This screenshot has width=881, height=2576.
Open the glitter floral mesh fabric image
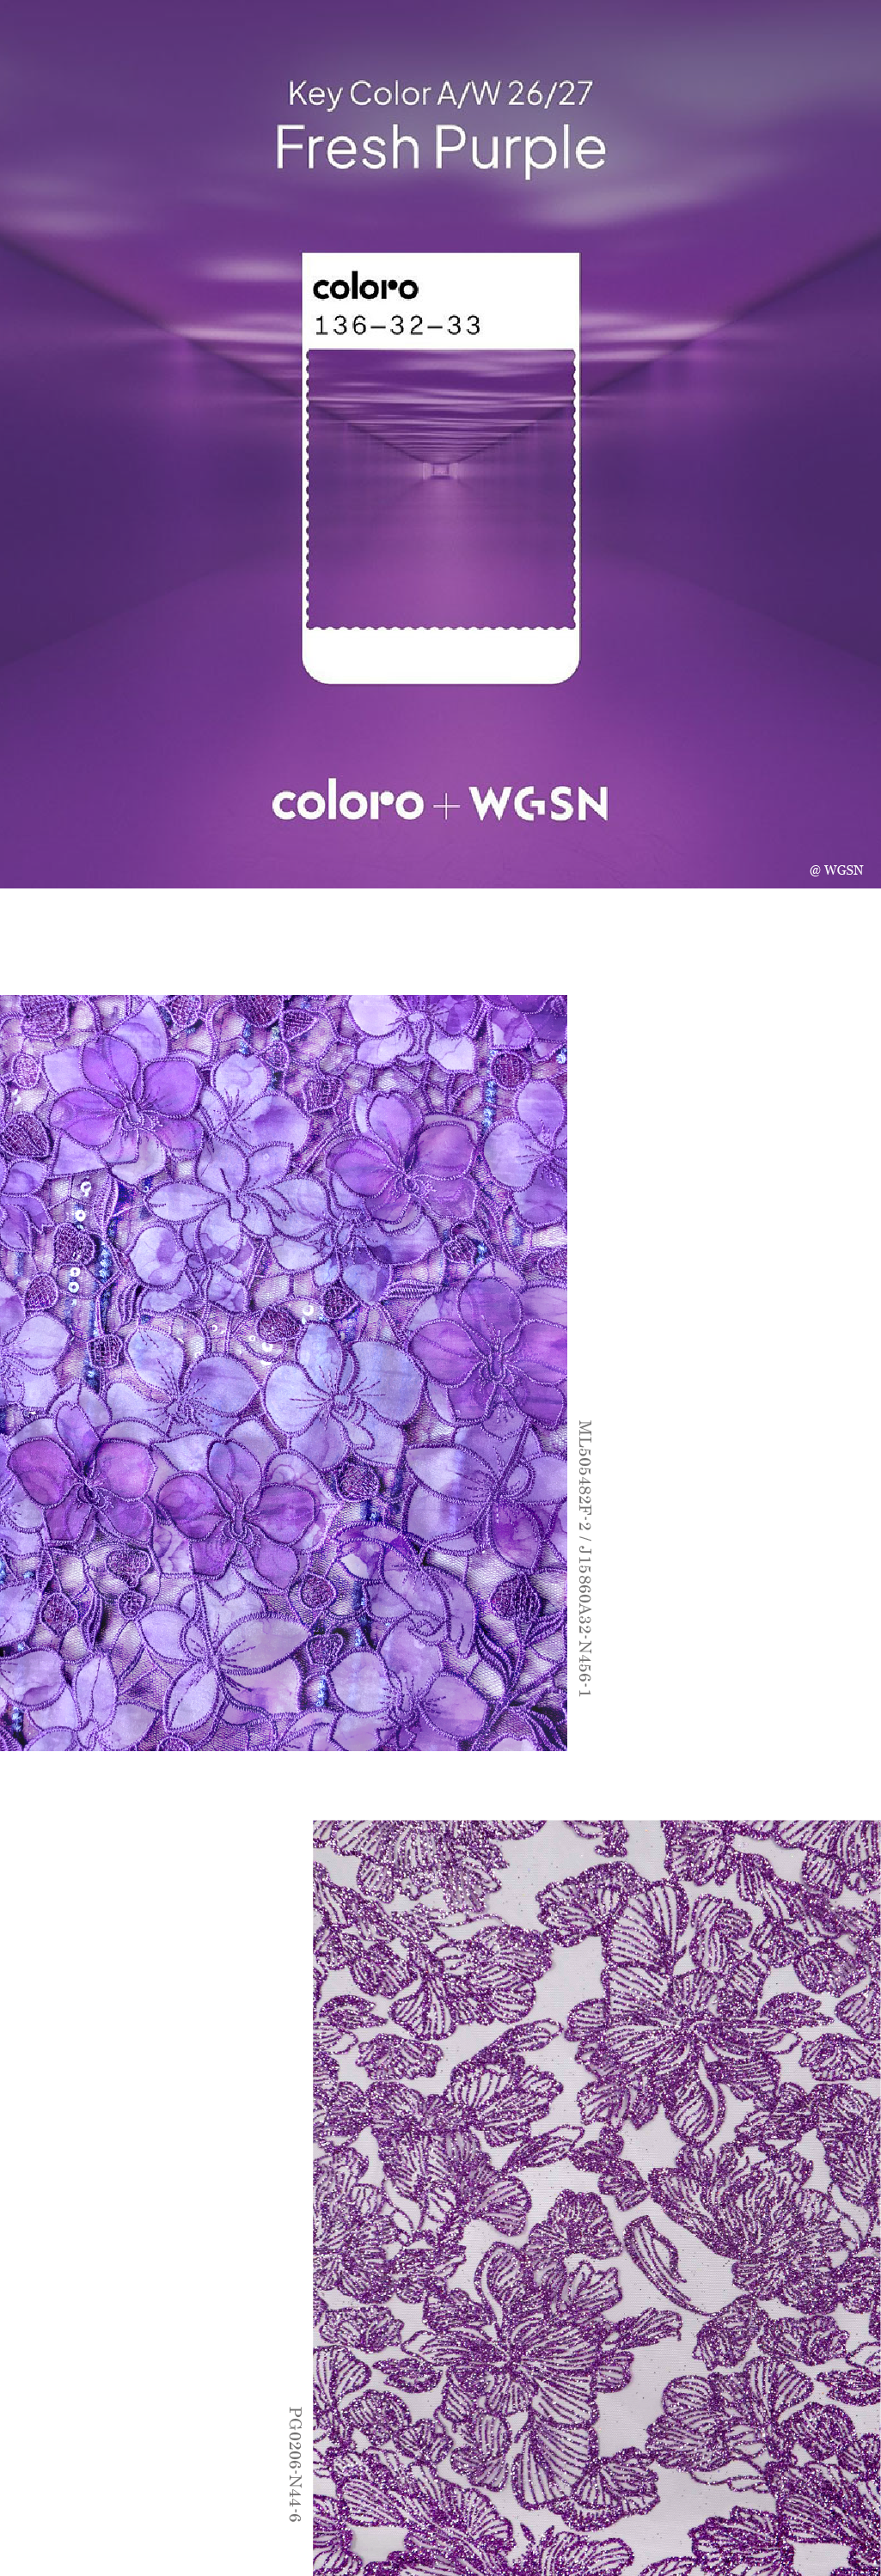597,2198
